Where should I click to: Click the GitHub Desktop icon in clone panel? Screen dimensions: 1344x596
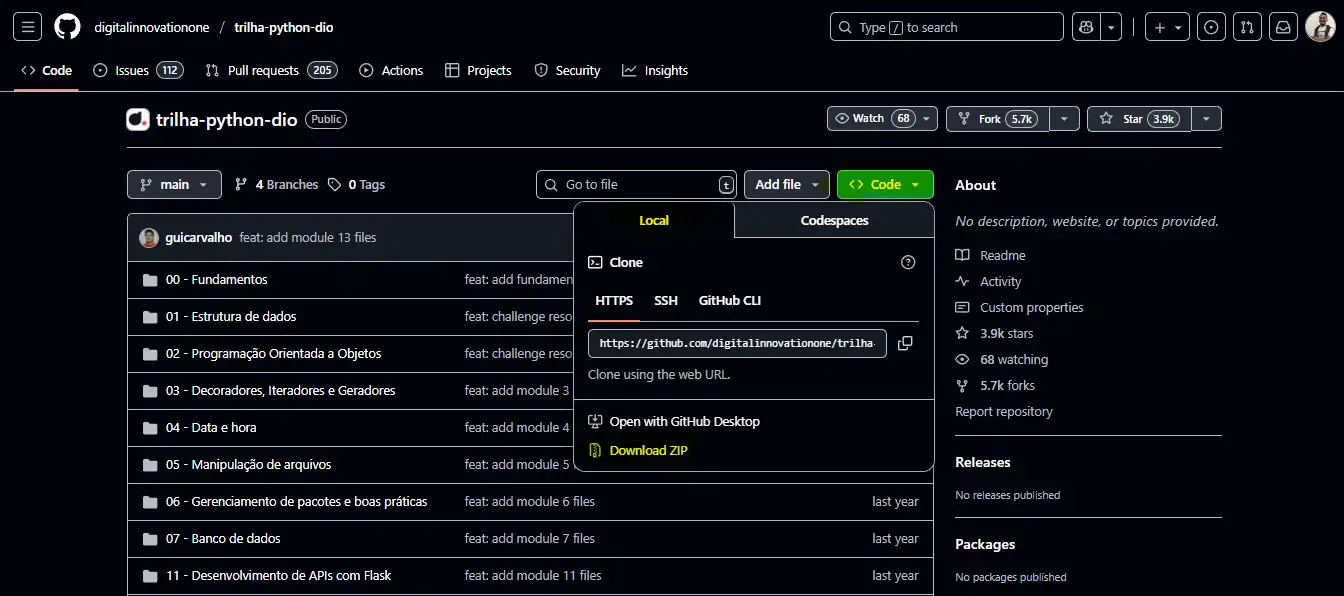595,422
